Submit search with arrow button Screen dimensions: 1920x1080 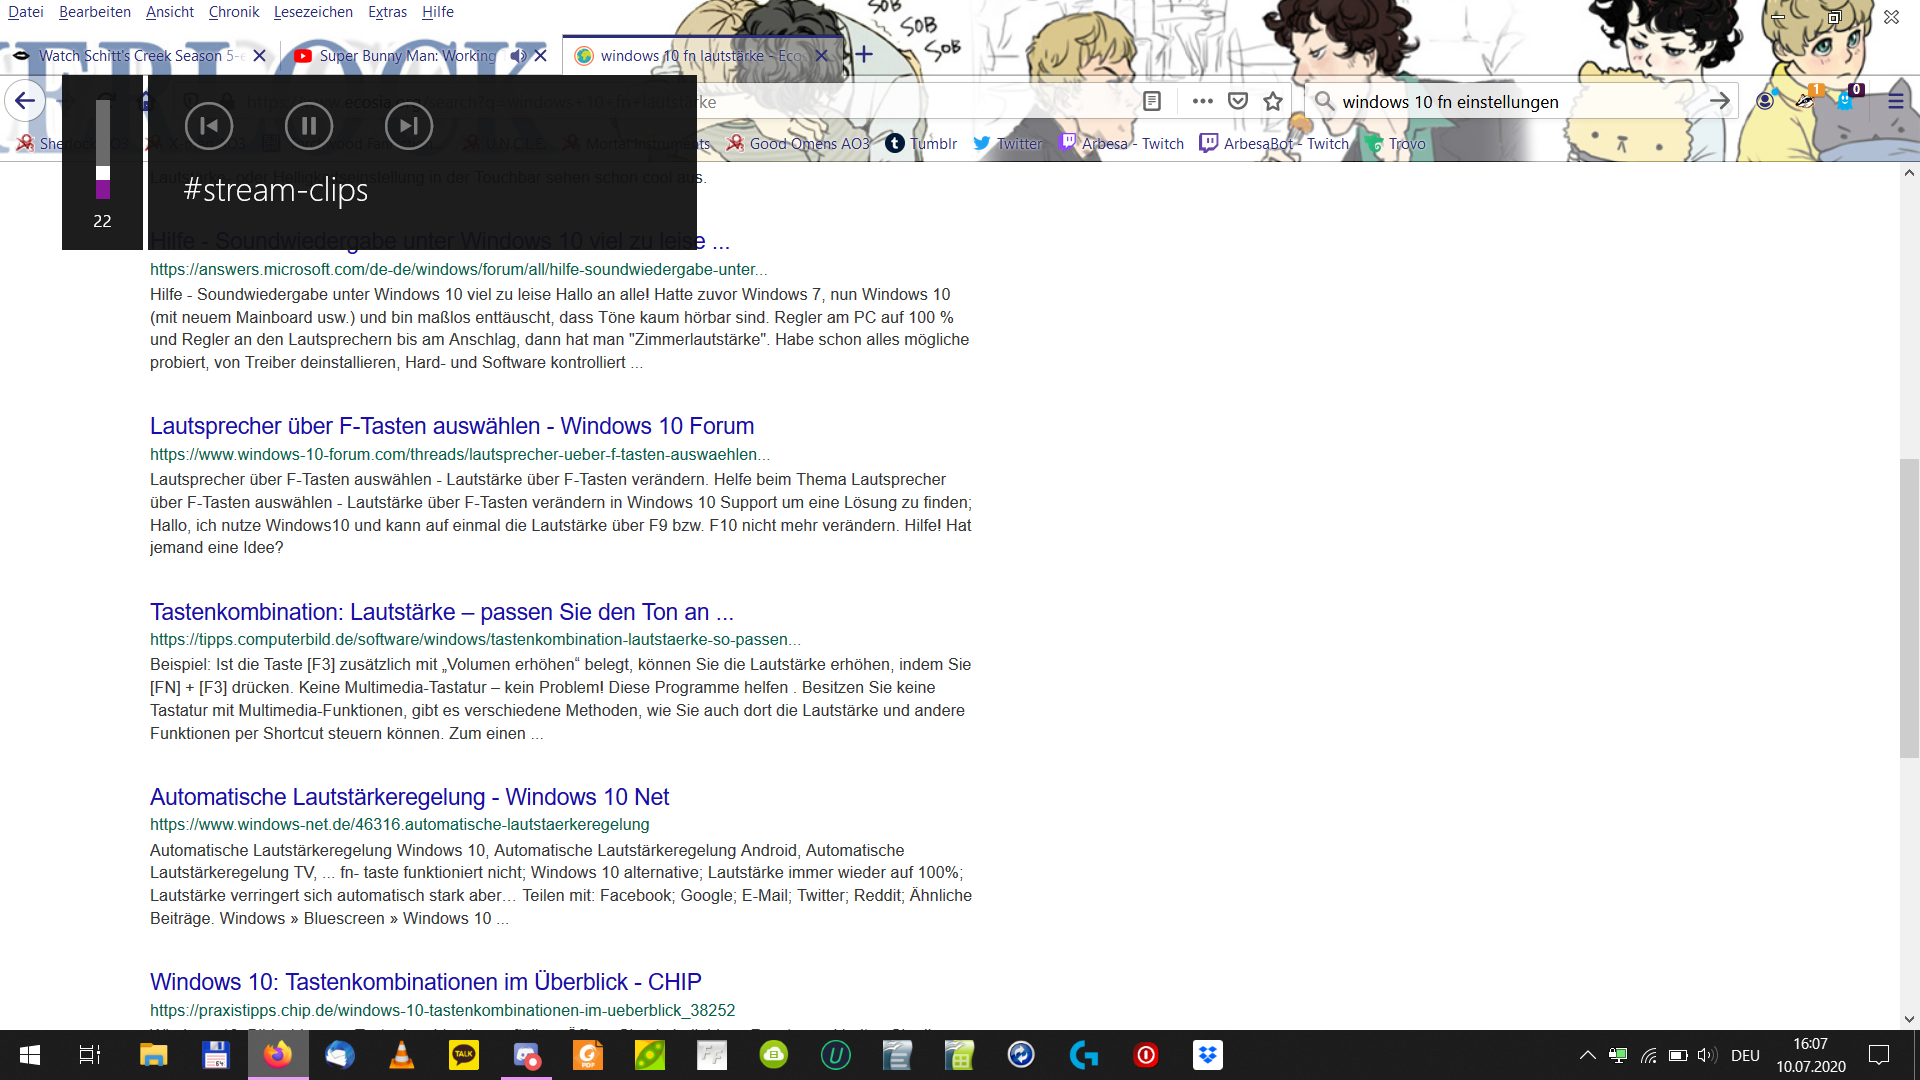click(1720, 101)
